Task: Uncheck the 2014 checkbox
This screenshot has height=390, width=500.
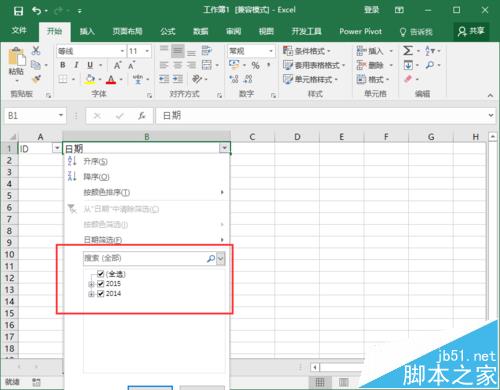Action: 101,294
